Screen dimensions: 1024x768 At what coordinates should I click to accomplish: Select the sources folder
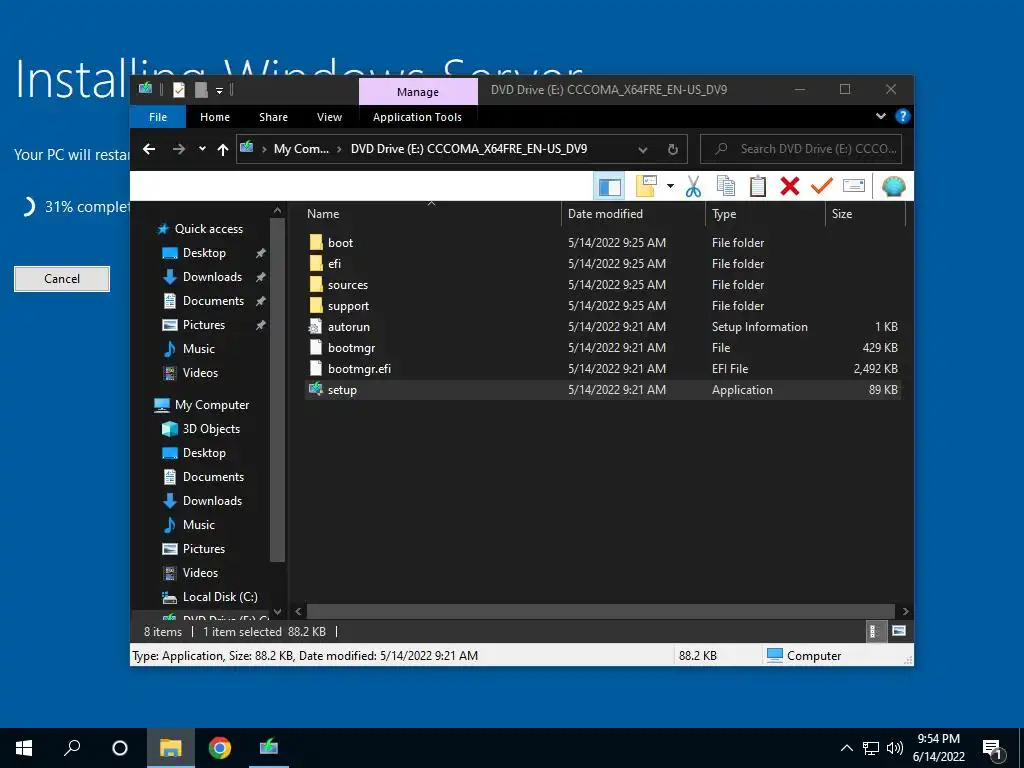click(x=603, y=285)
